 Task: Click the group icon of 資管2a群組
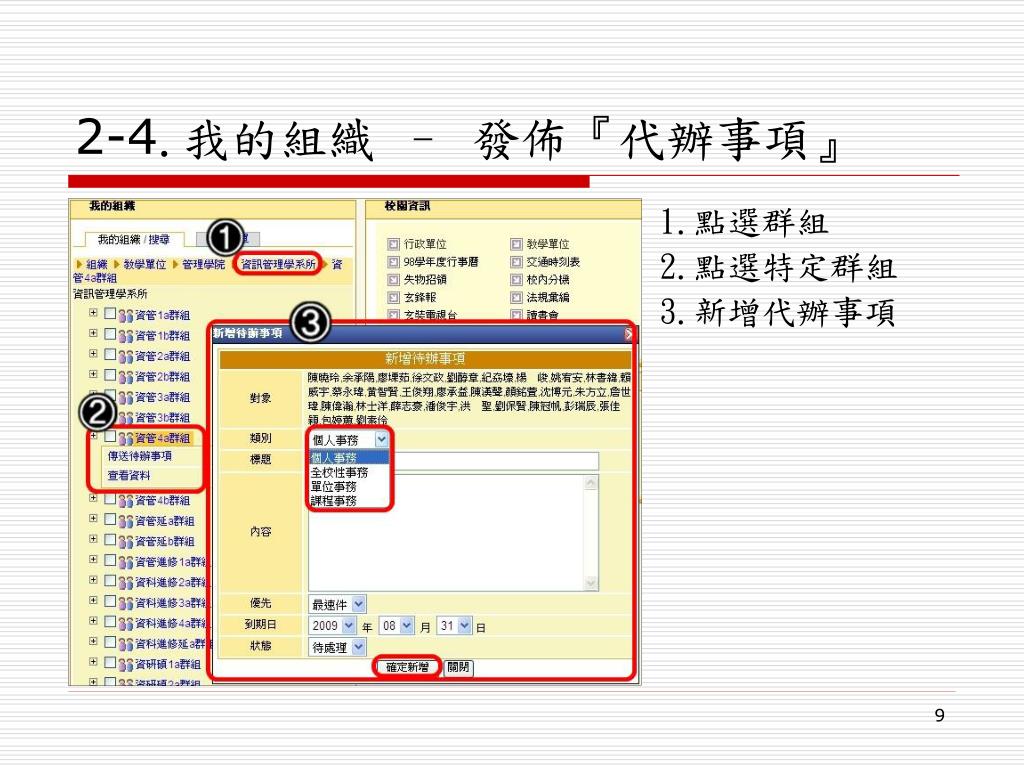125,357
